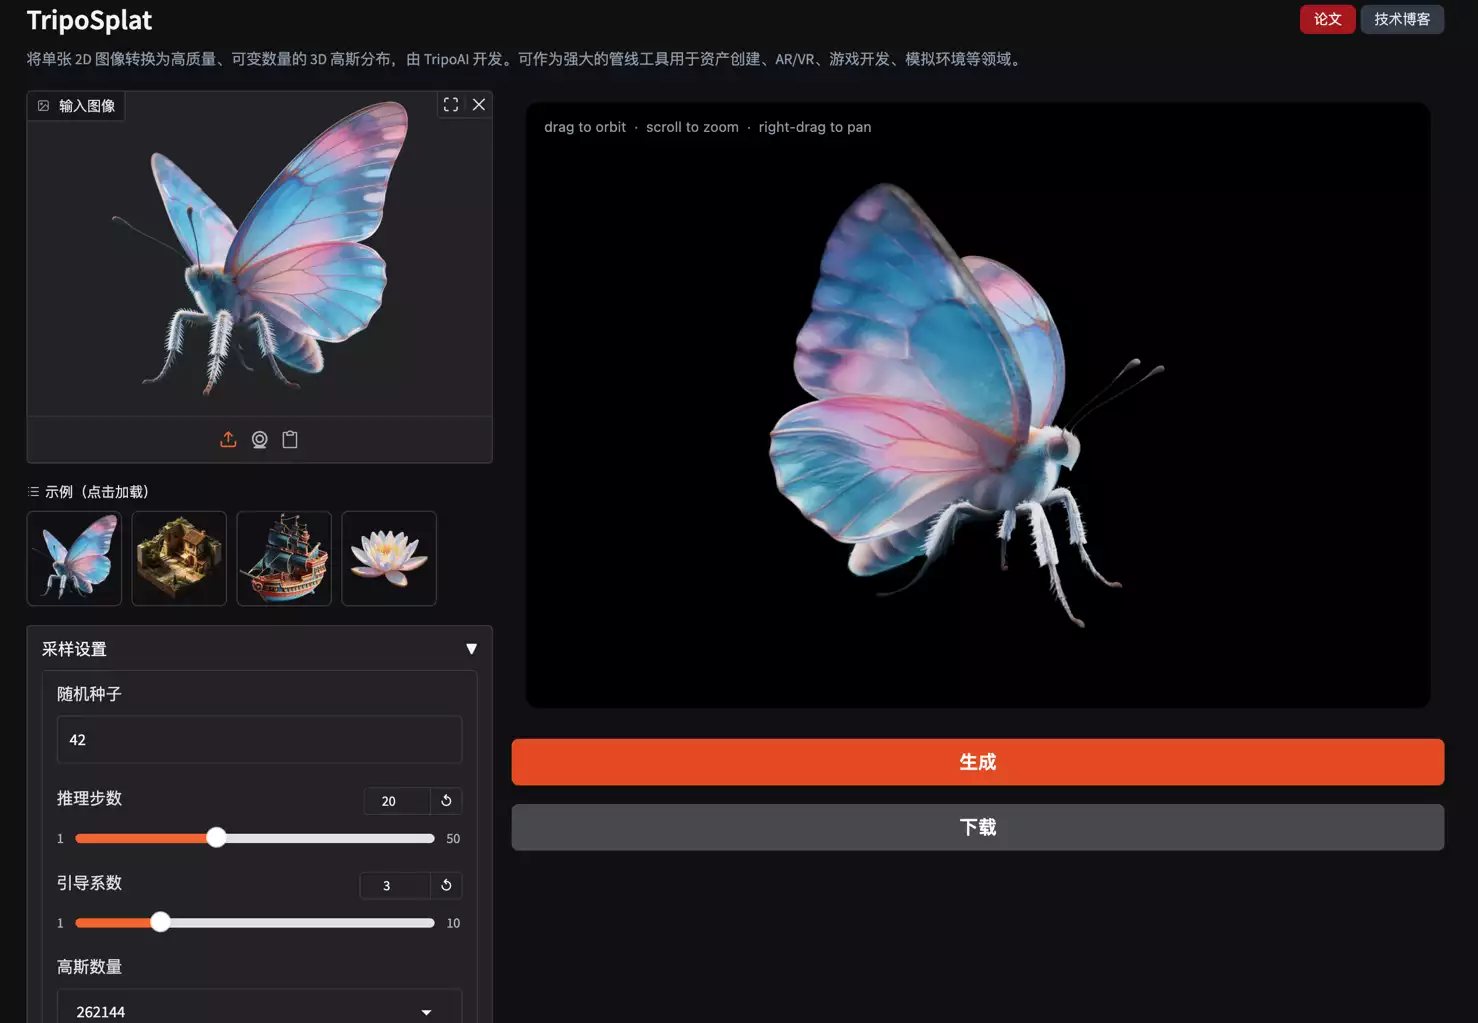The image size is (1478, 1023).
Task: Reset the 推理步数 value with its reset icon
Action: [446, 801]
